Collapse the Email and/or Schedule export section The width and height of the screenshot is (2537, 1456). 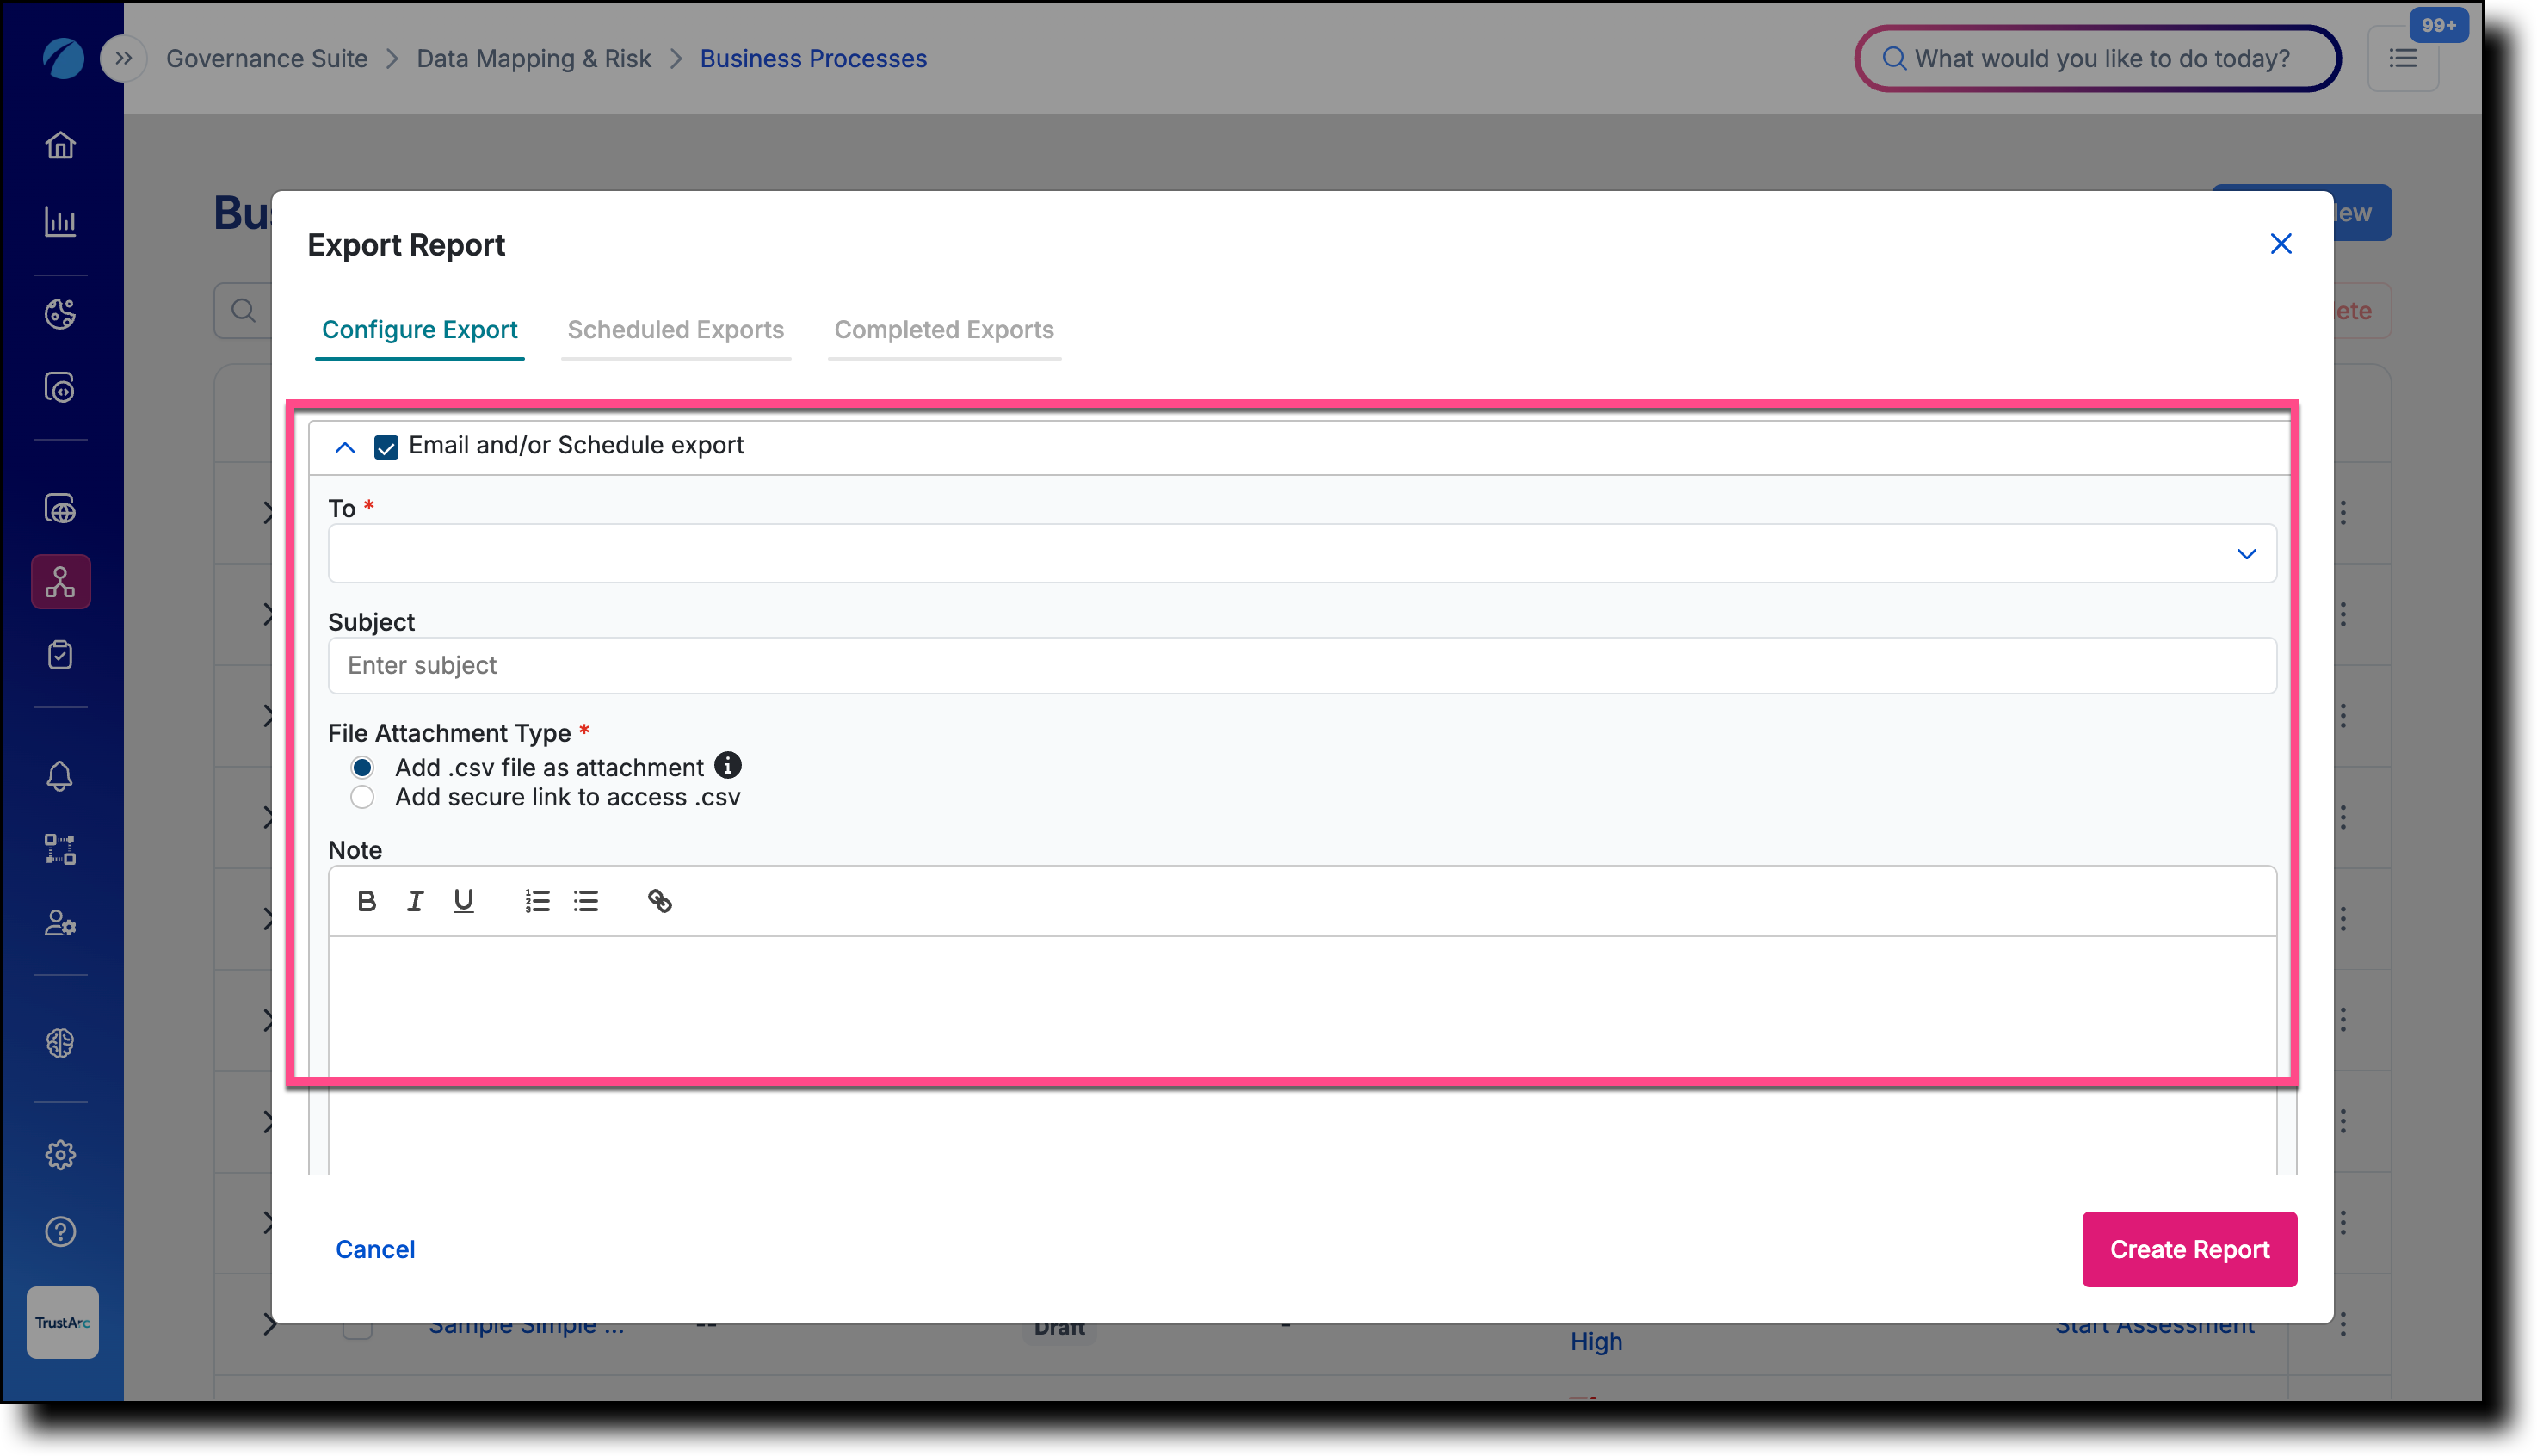(344, 447)
